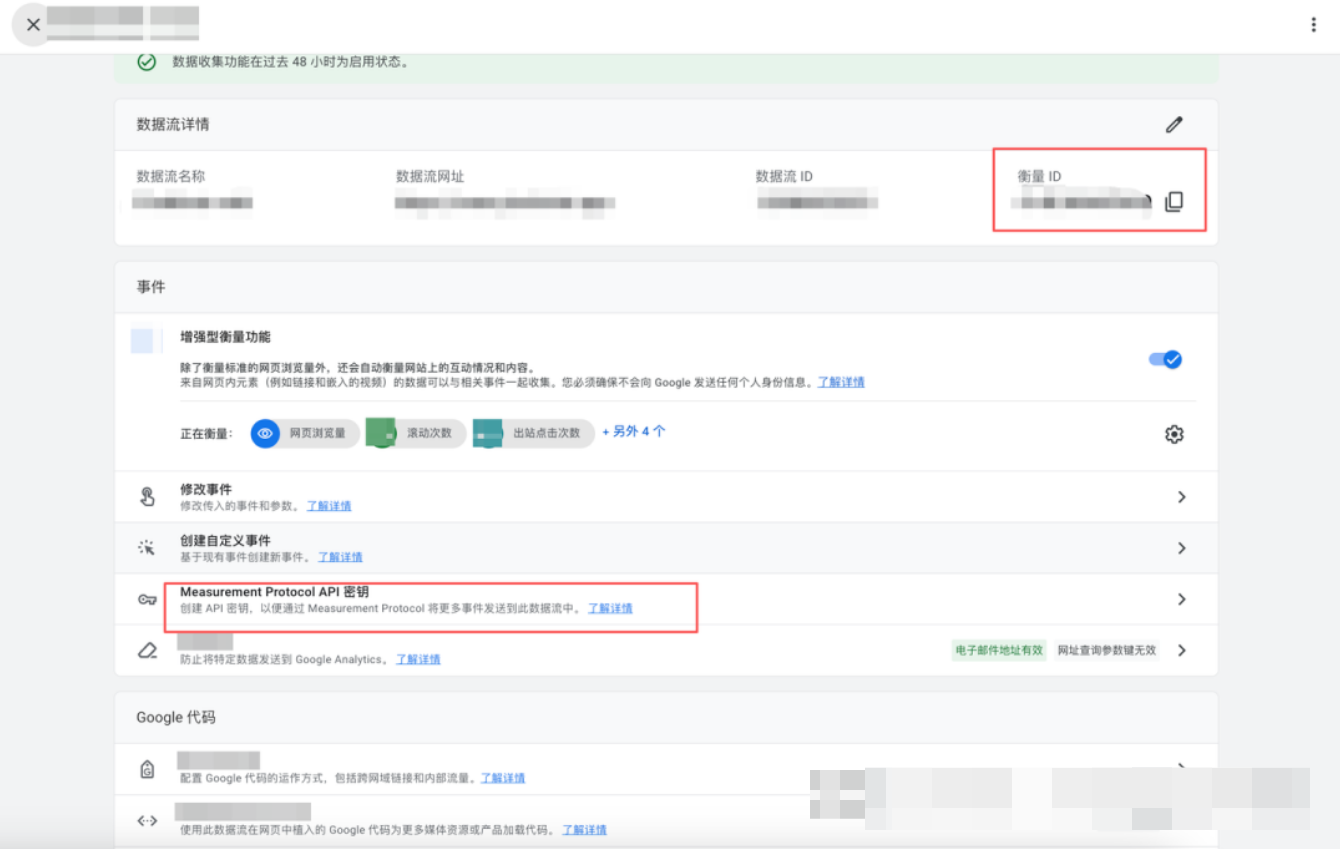Viewport: 1340px width, 849px height.
Task: Select the 出站点击次数 measurement chip
Action: click(x=532, y=433)
